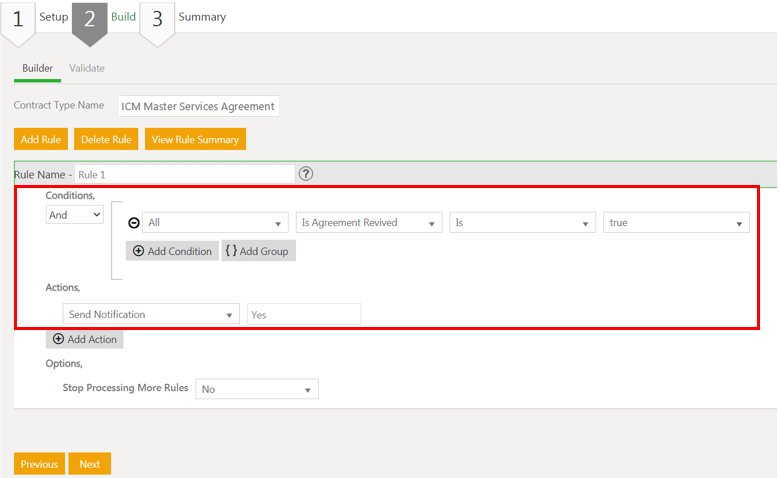Screen dimensions: 780x478
Task: Click the remove condition minus icon
Action: pos(134,223)
